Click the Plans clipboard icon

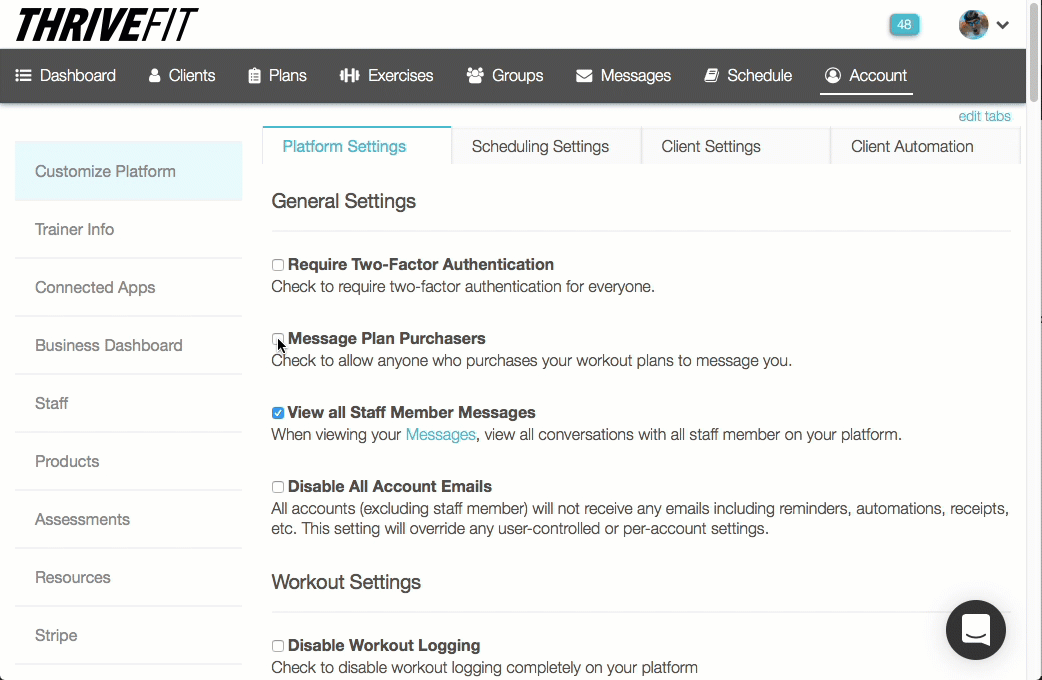coord(254,76)
